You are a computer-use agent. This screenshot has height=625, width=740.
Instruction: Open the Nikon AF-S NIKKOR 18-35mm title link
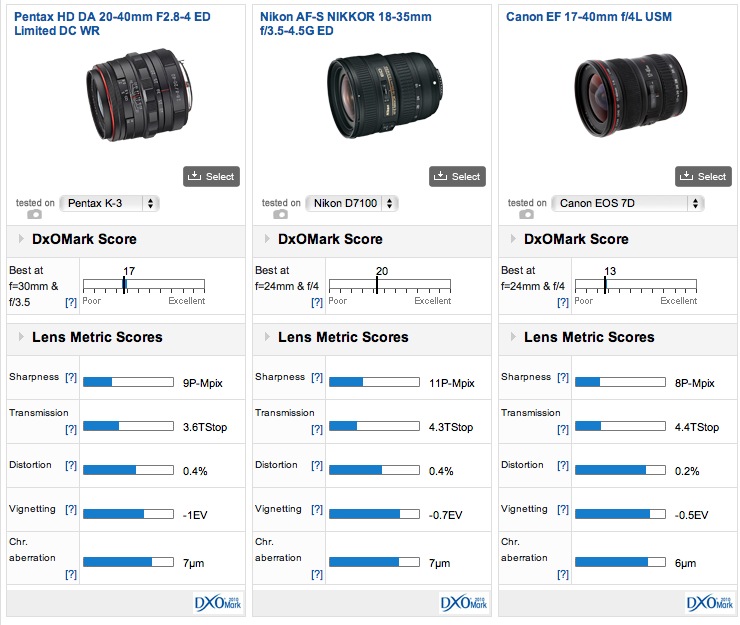click(345, 24)
